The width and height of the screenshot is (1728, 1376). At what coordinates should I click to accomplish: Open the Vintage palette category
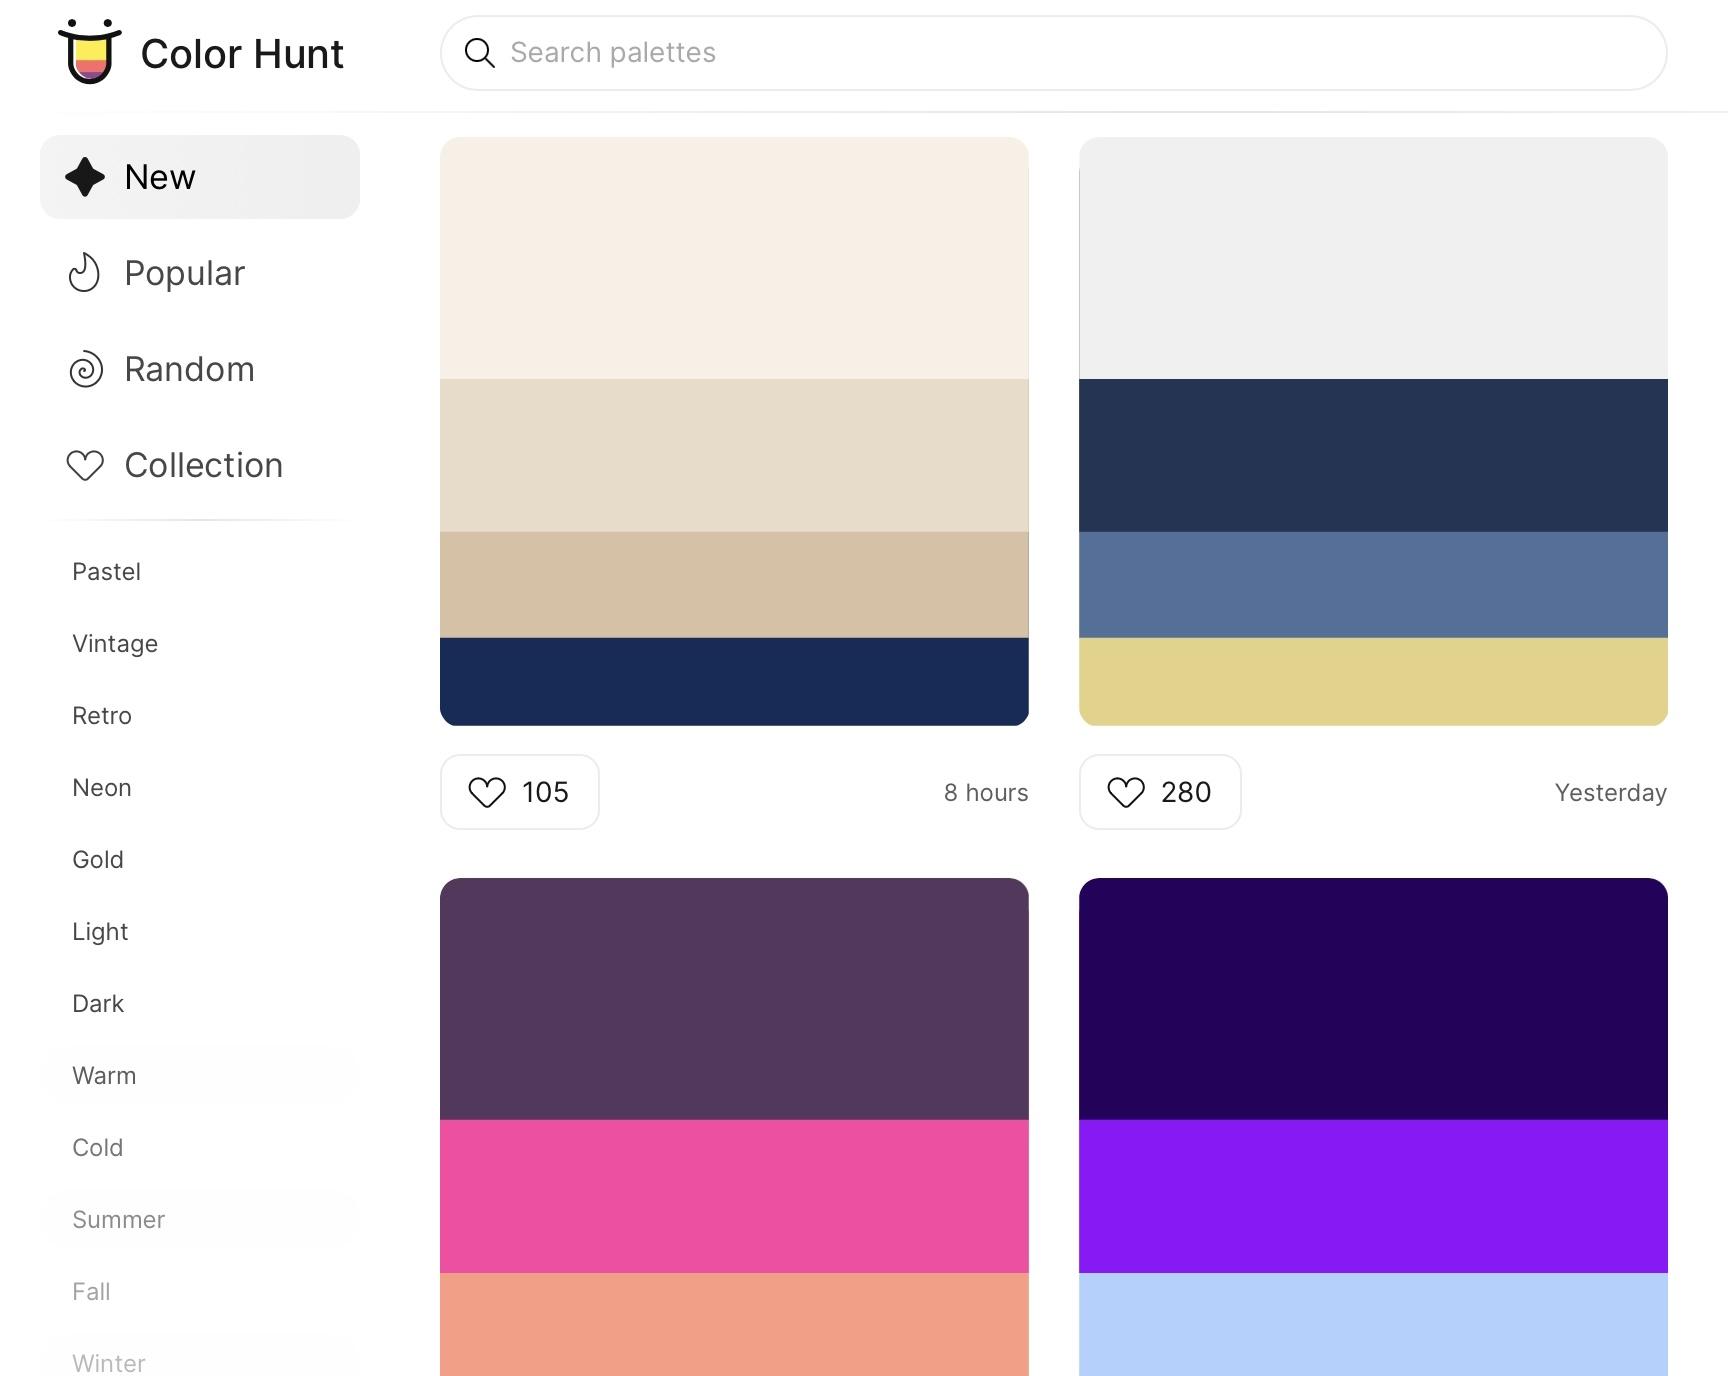pyautogui.click(x=115, y=644)
